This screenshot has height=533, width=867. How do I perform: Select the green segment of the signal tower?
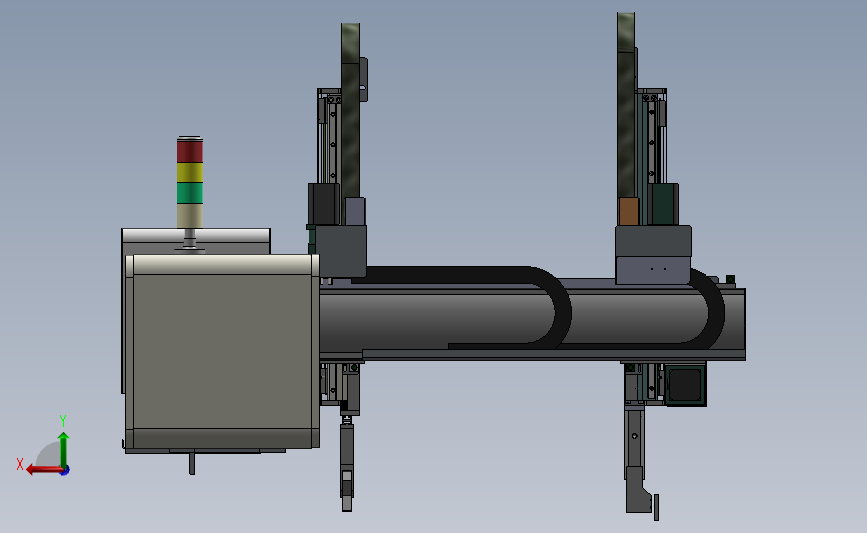[x=190, y=193]
